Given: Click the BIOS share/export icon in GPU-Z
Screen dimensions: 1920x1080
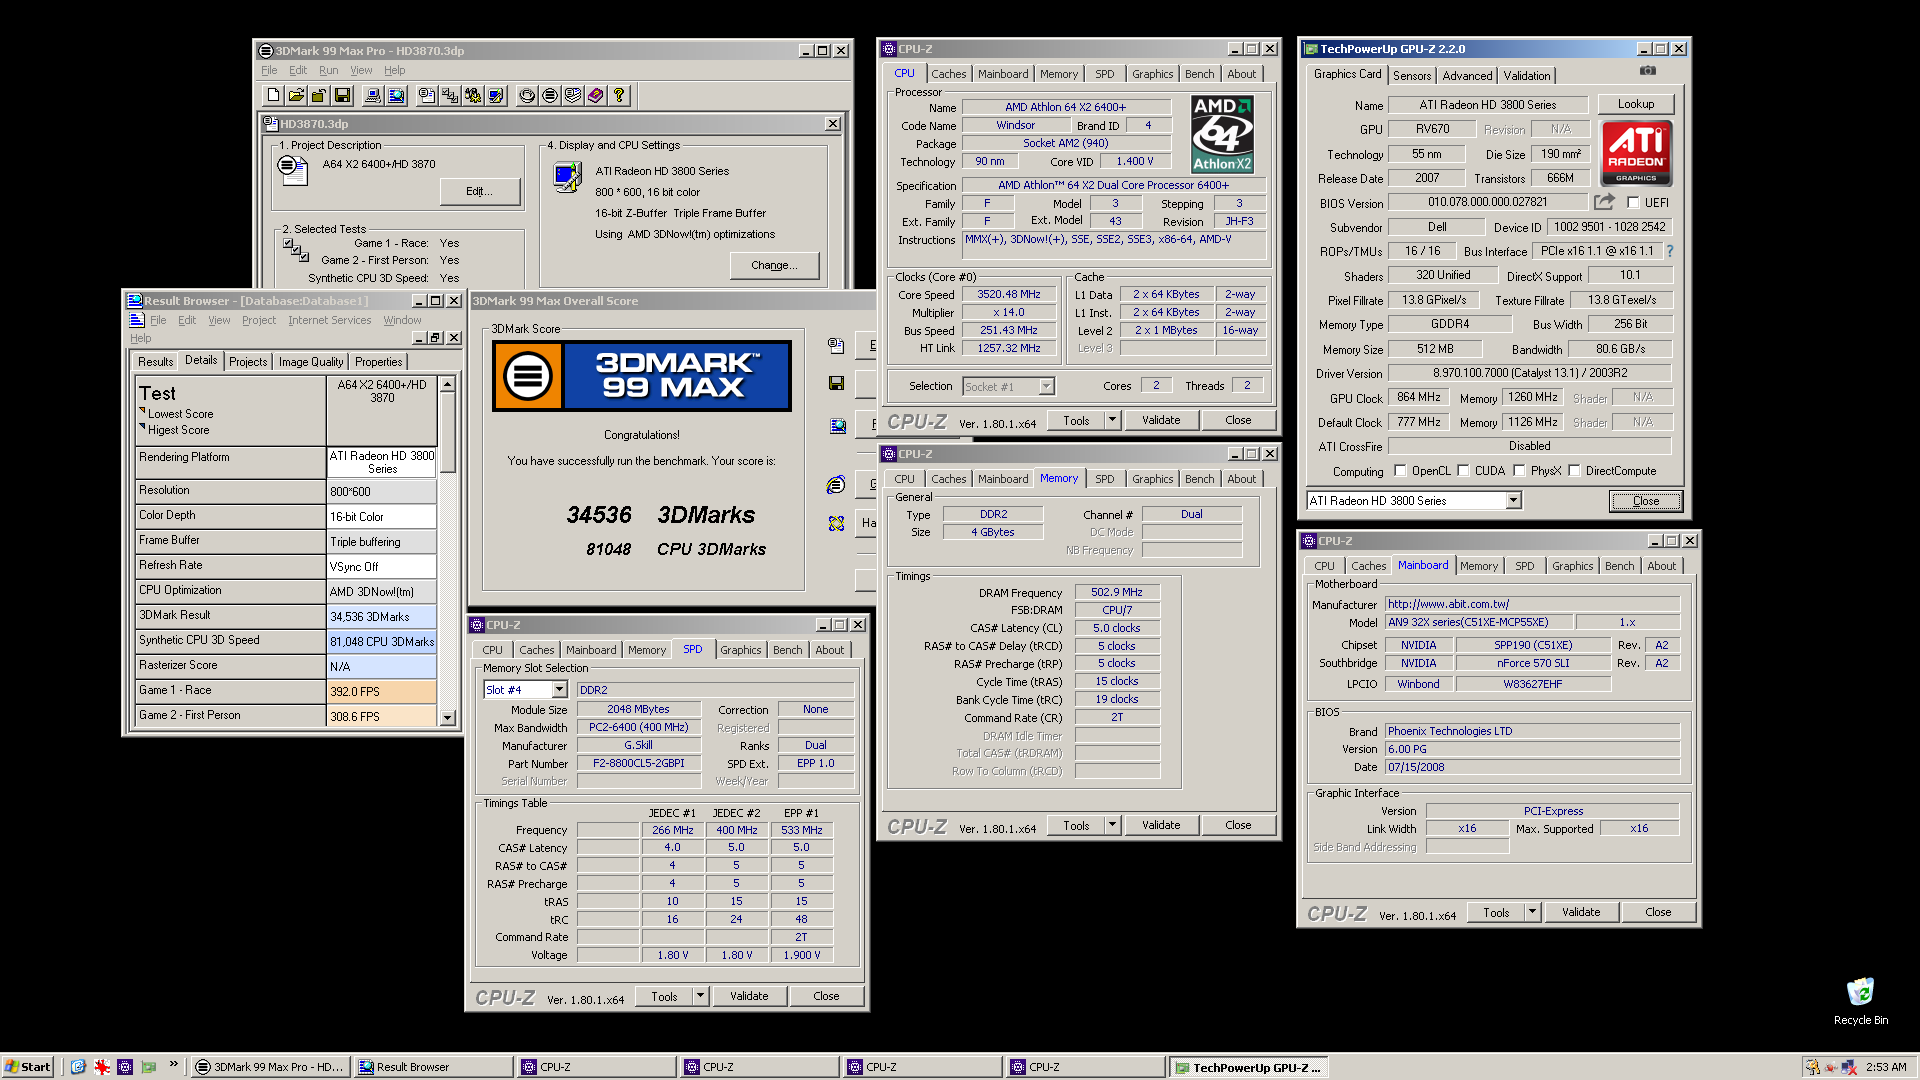Looking at the screenshot, I should (1605, 202).
